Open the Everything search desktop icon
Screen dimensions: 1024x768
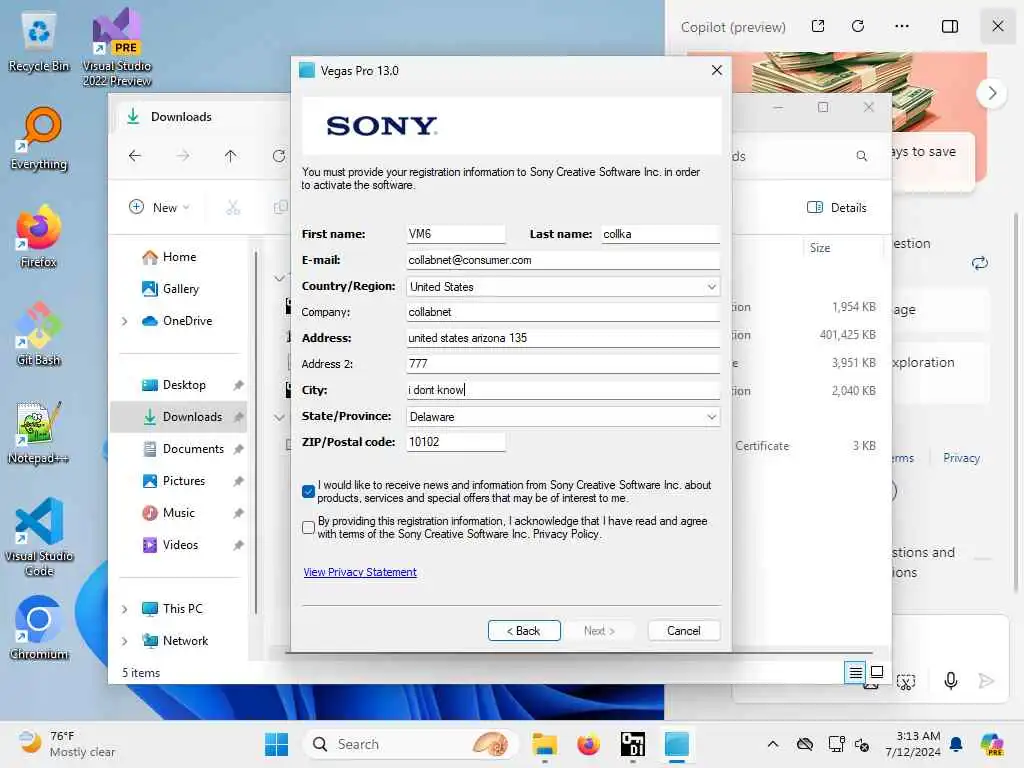point(39,138)
